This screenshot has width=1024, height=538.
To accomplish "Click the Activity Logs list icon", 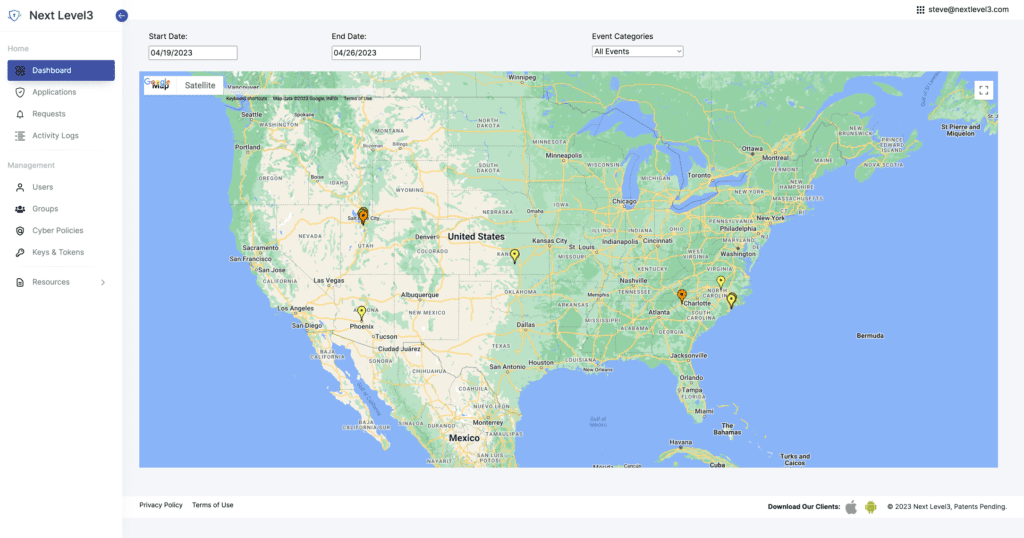I will coord(20,136).
